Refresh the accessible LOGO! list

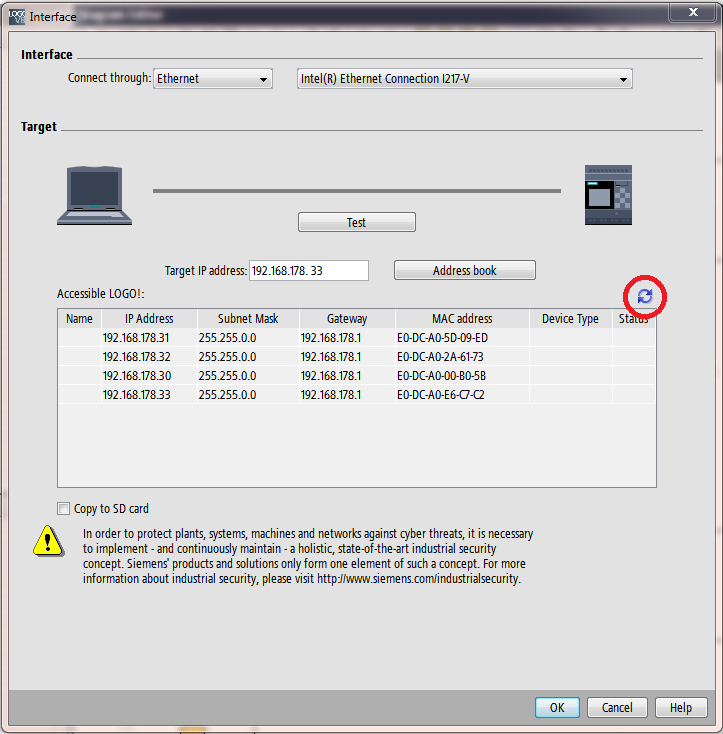(x=645, y=296)
